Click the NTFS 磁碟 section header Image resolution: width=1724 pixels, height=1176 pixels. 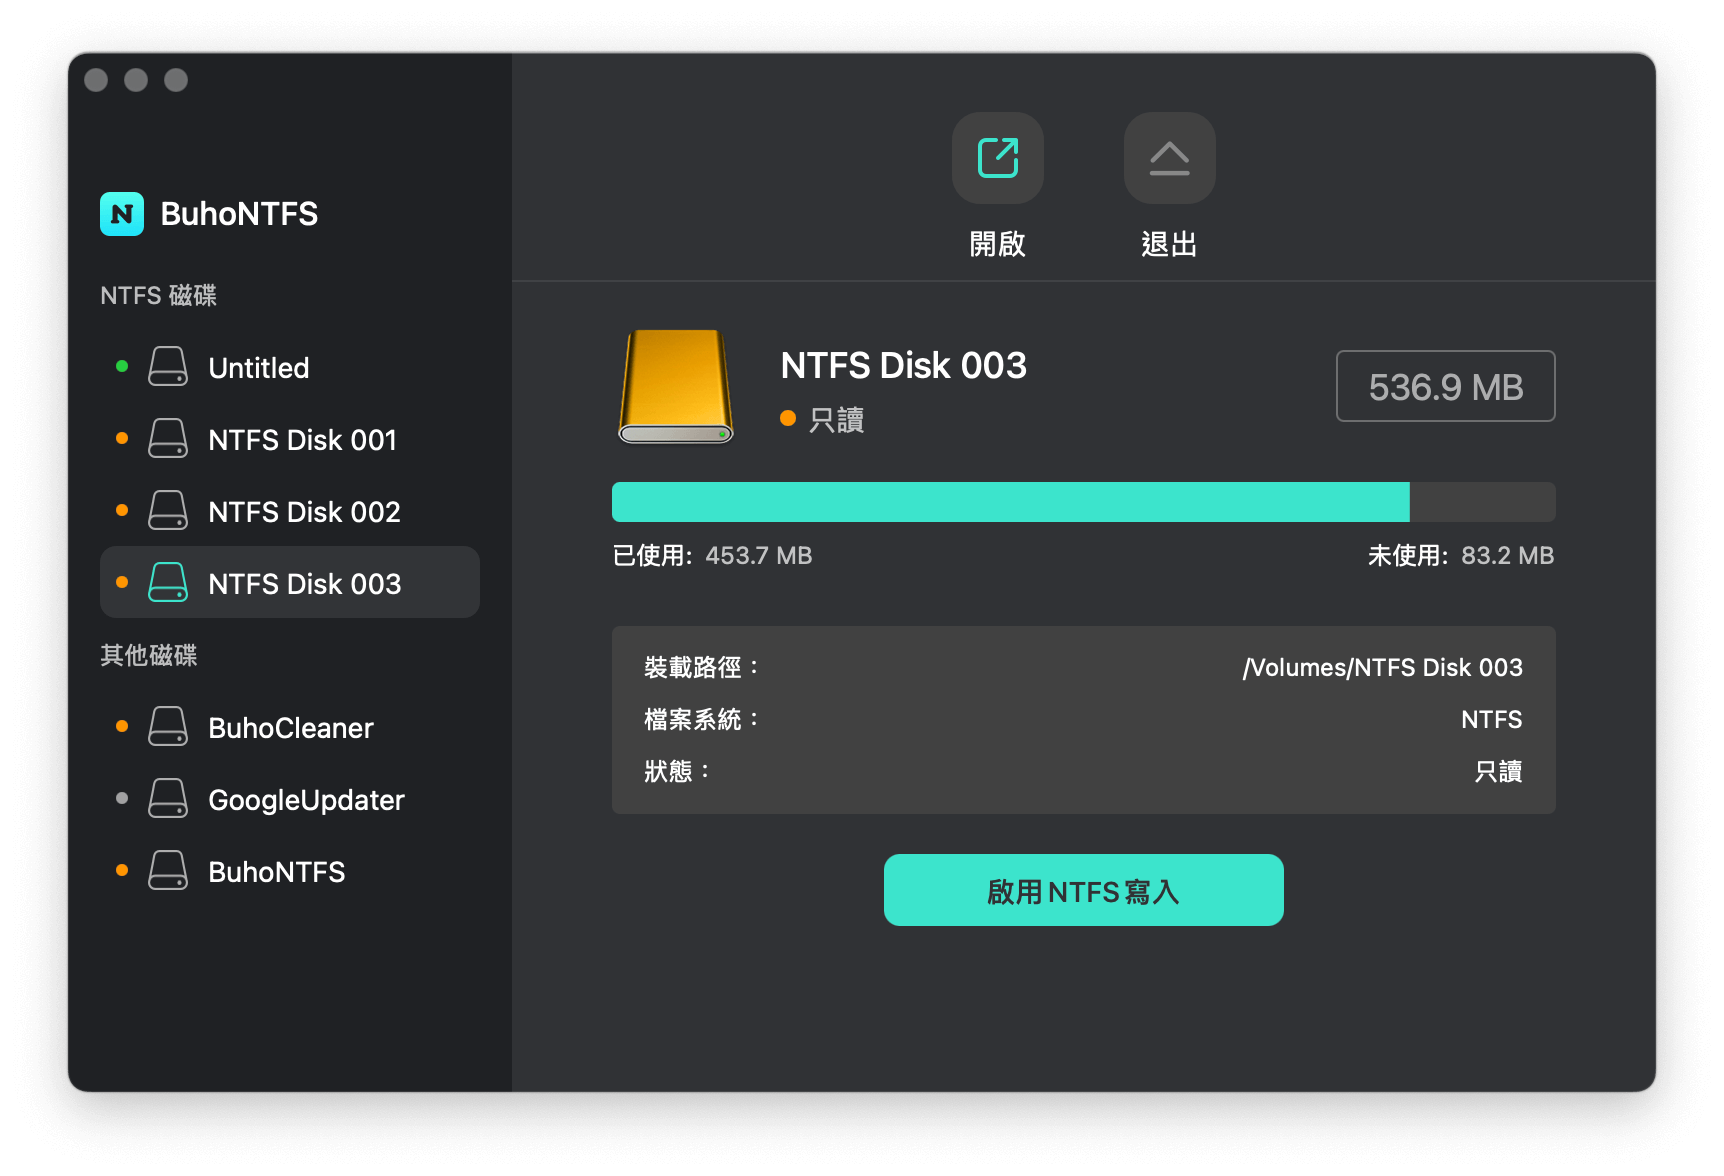pyautogui.click(x=158, y=295)
